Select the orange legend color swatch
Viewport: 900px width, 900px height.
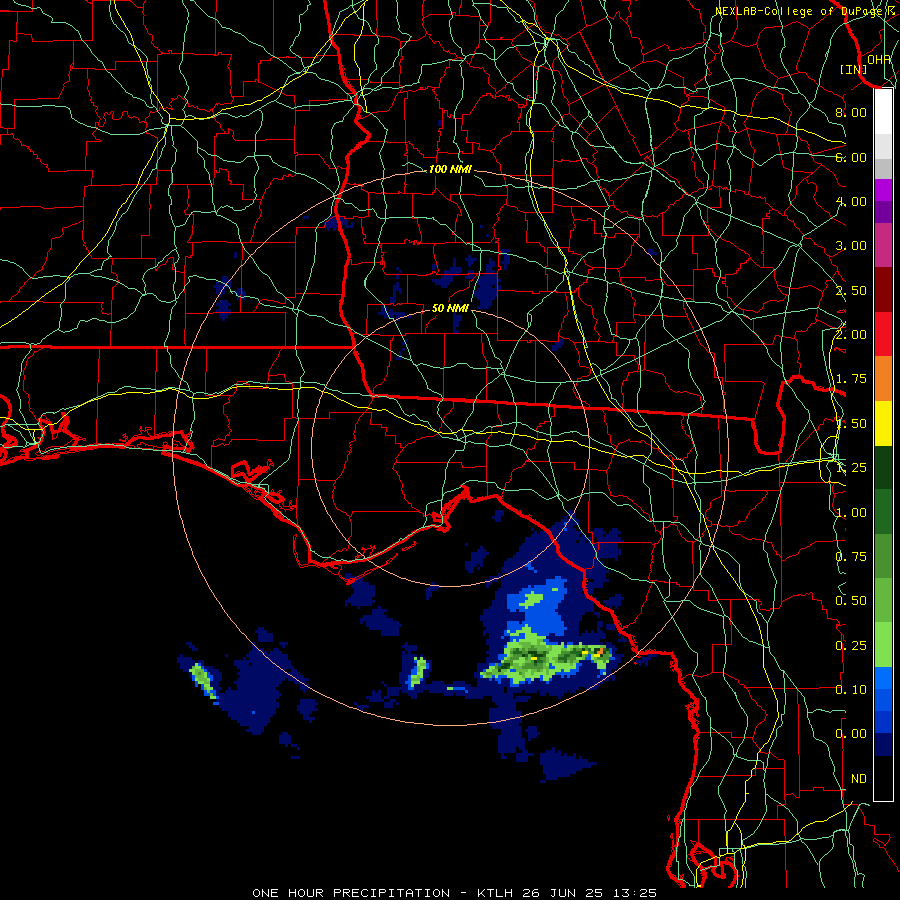pyautogui.click(x=883, y=379)
